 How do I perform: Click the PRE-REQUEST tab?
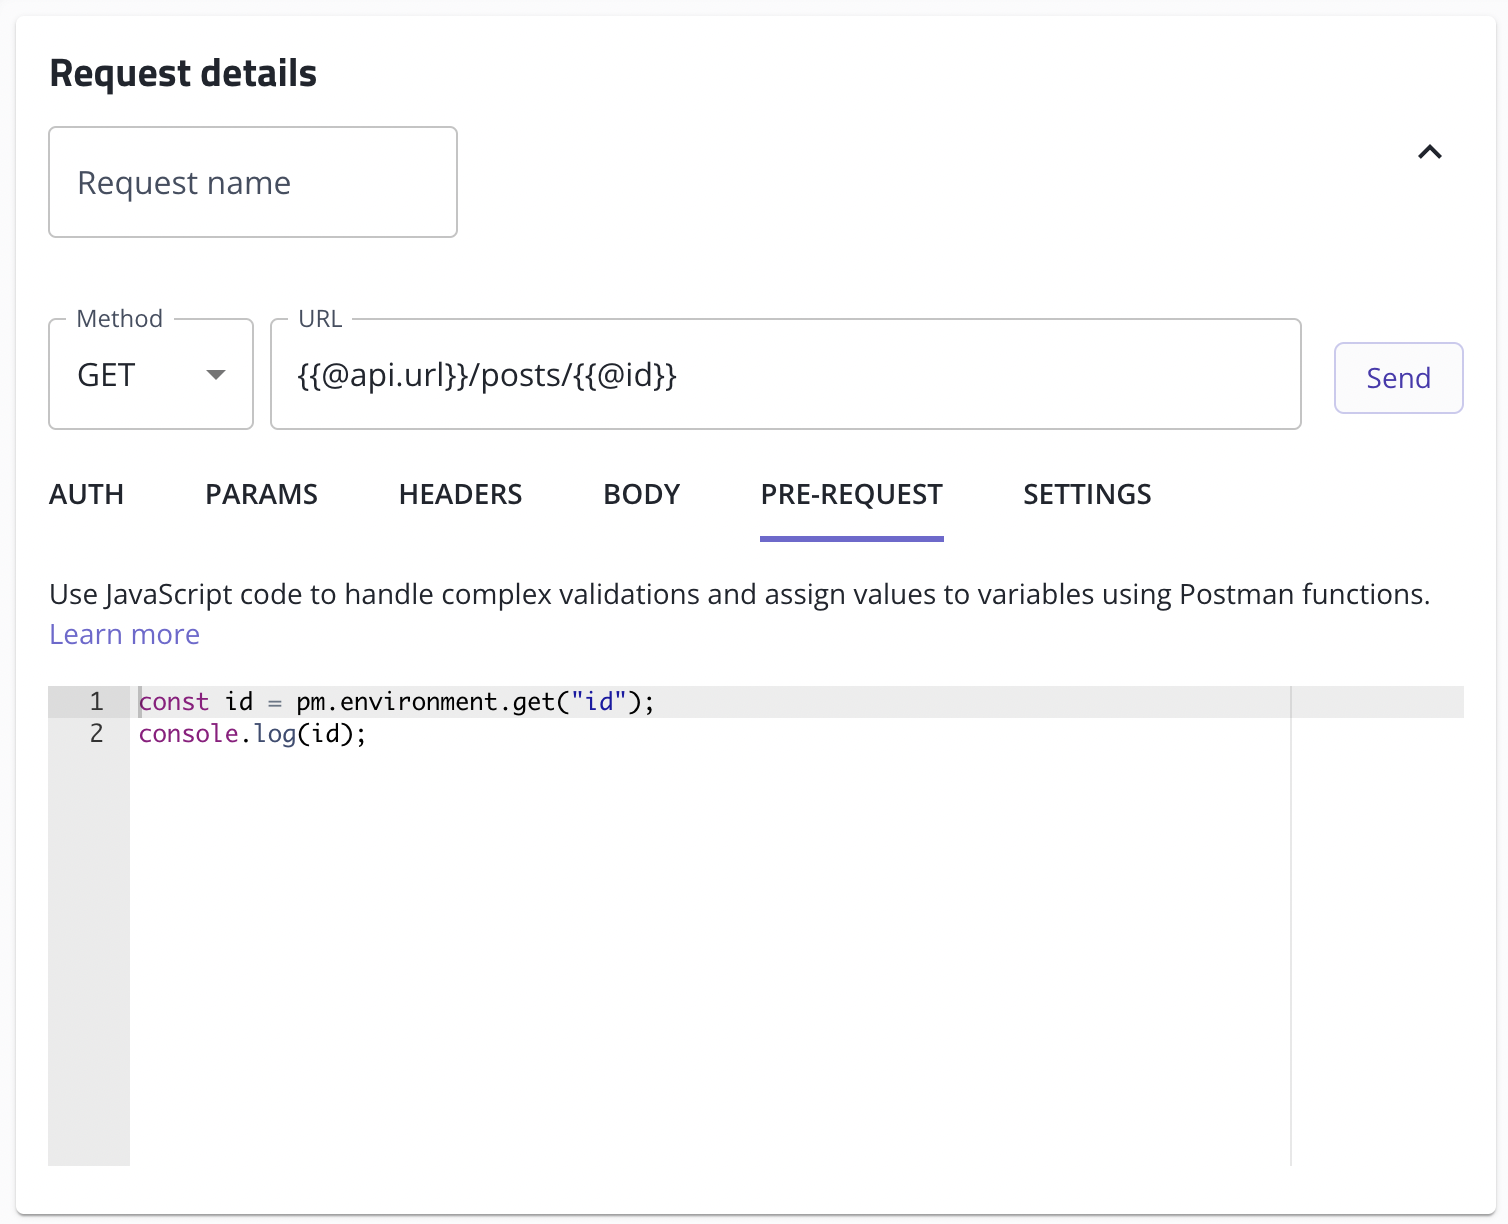851,494
